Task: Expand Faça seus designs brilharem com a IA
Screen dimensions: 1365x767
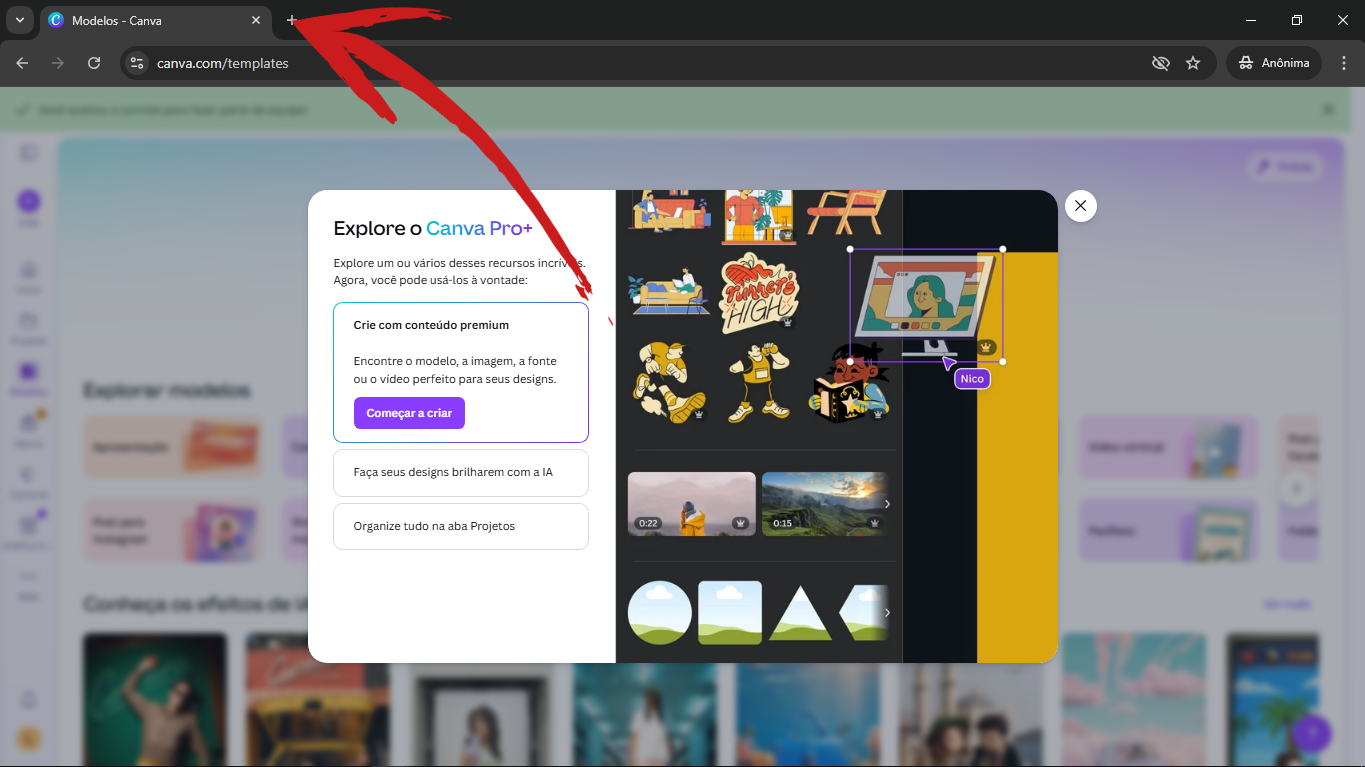Action: point(461,472)
